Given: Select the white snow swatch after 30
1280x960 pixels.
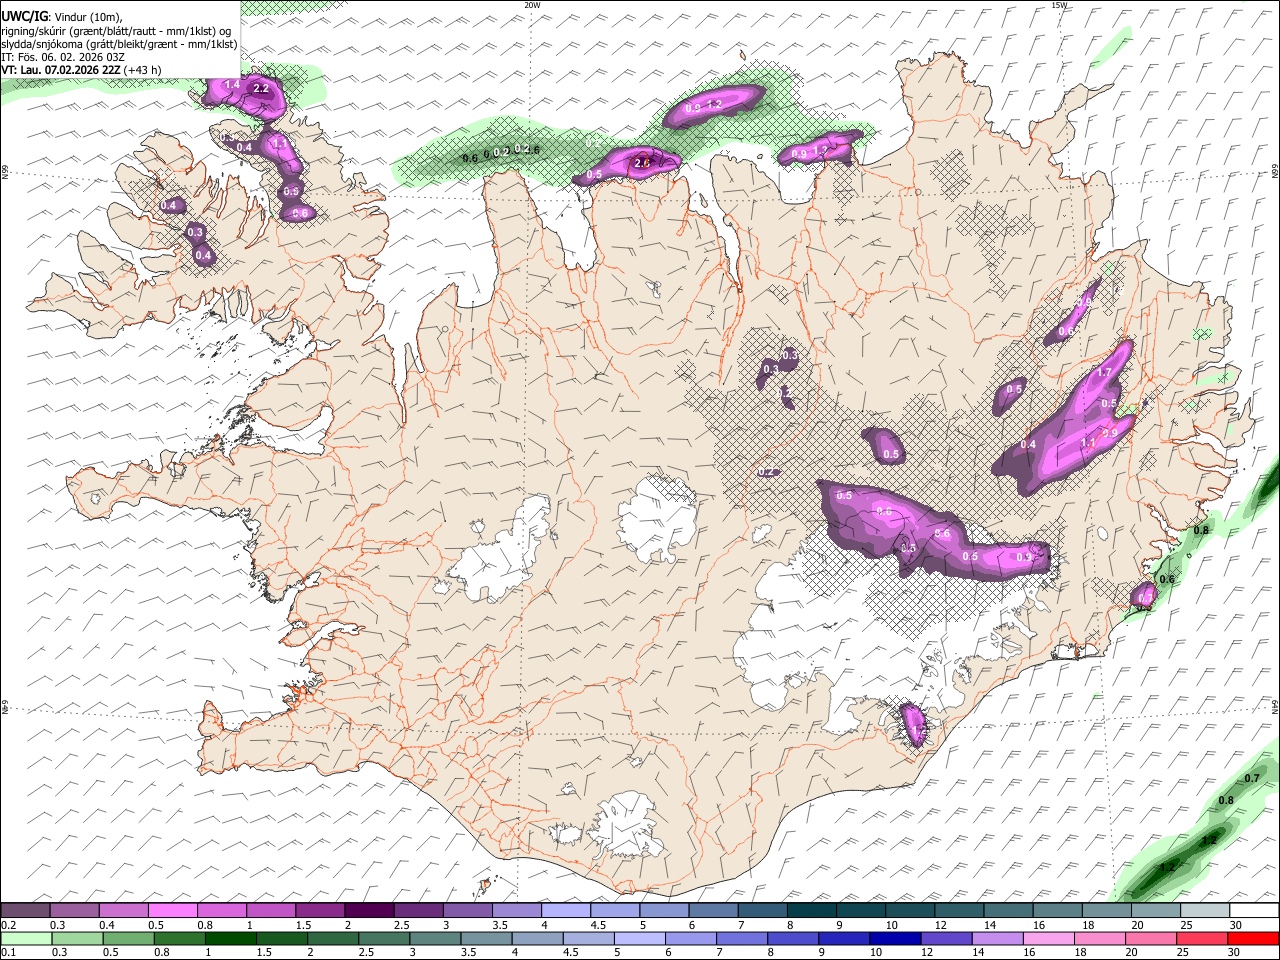Looking at the screenshot, I should [1253, 911].
